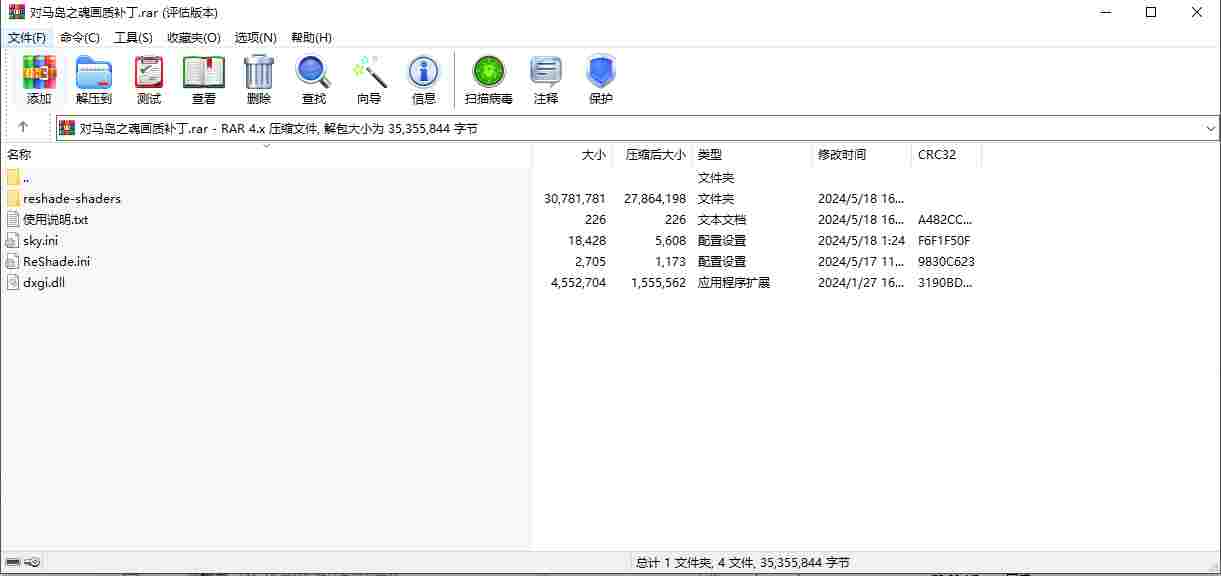
Task: Click the date 2024/5/18 1:24
Action: (x=861, y=240)
